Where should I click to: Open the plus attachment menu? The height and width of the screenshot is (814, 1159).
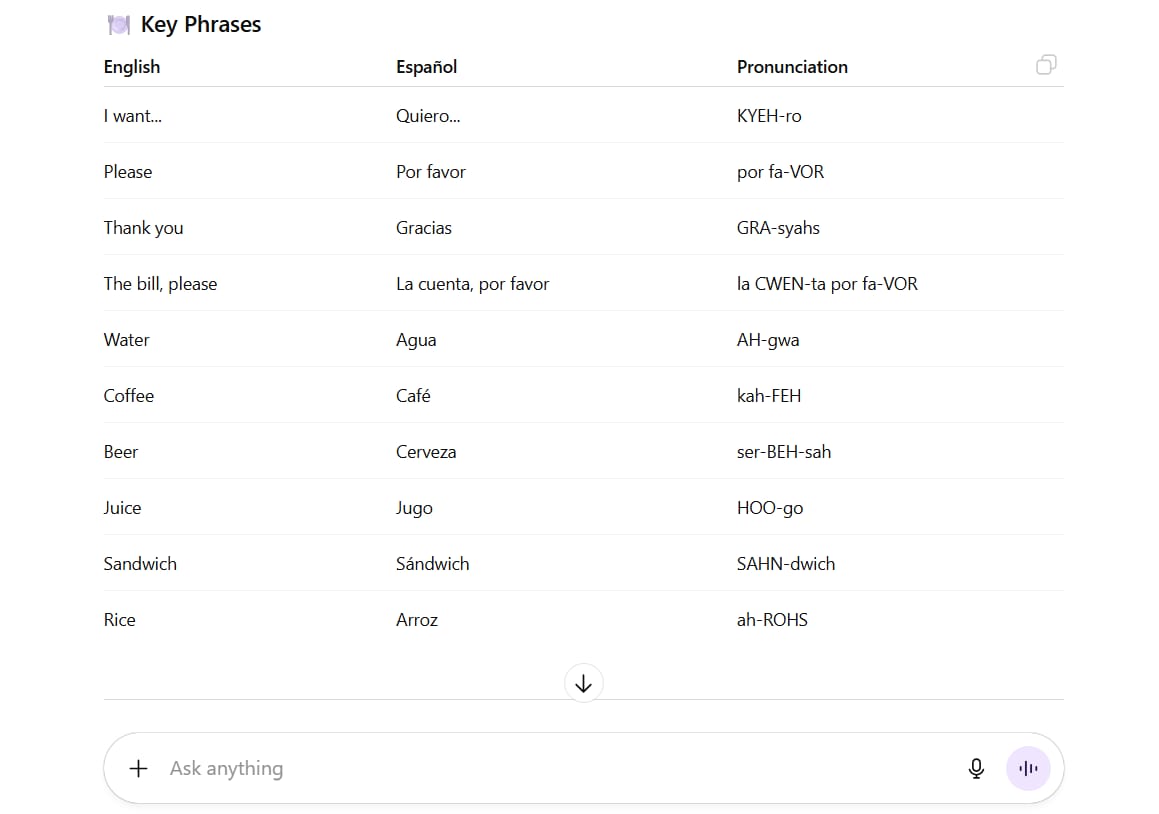click(138, 768)
